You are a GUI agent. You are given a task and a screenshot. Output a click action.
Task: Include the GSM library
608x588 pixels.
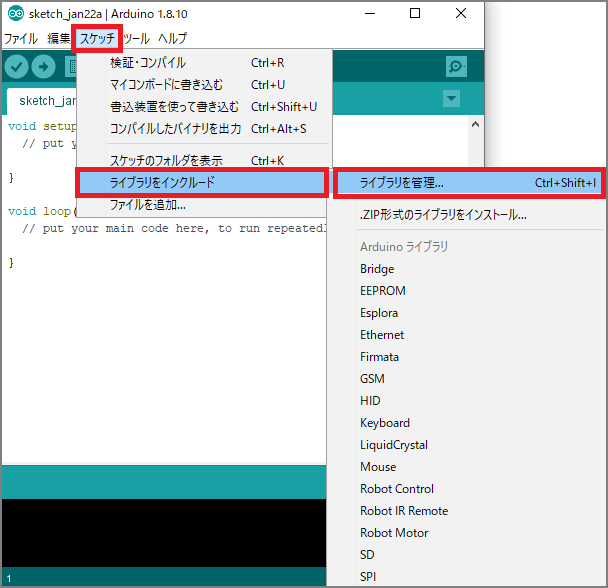tap(466, 379)
